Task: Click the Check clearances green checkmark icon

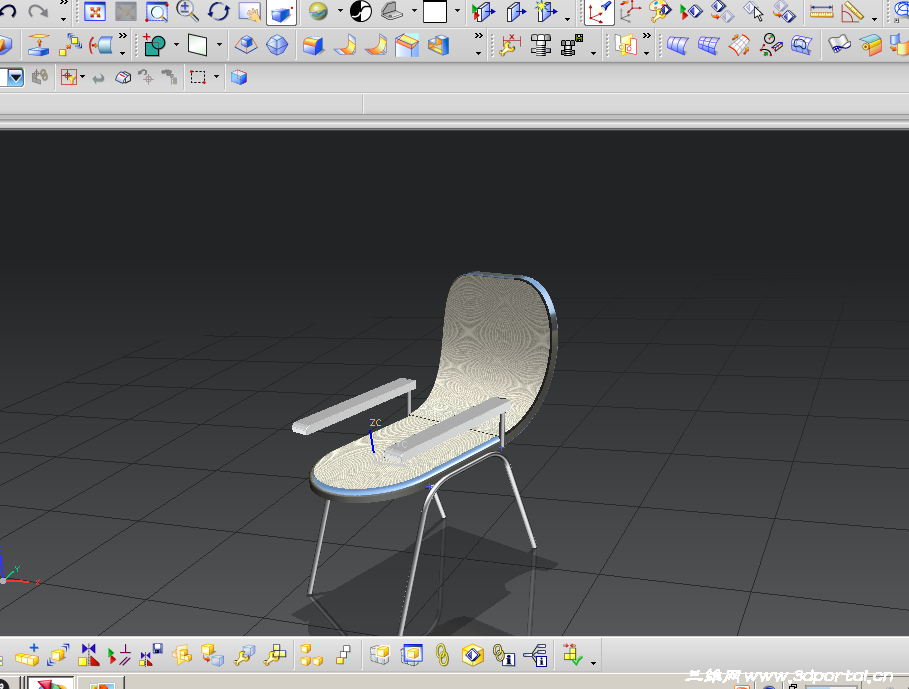Action: (572, 655)
